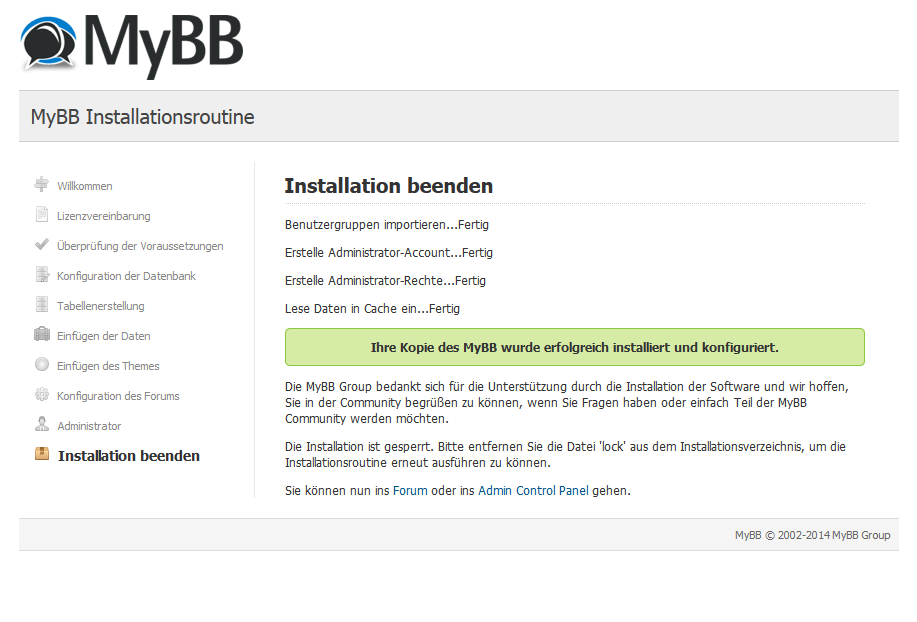Select the Konfiguration des Forums step
This screenshot has height=622, width=917.
click(118, 396)
